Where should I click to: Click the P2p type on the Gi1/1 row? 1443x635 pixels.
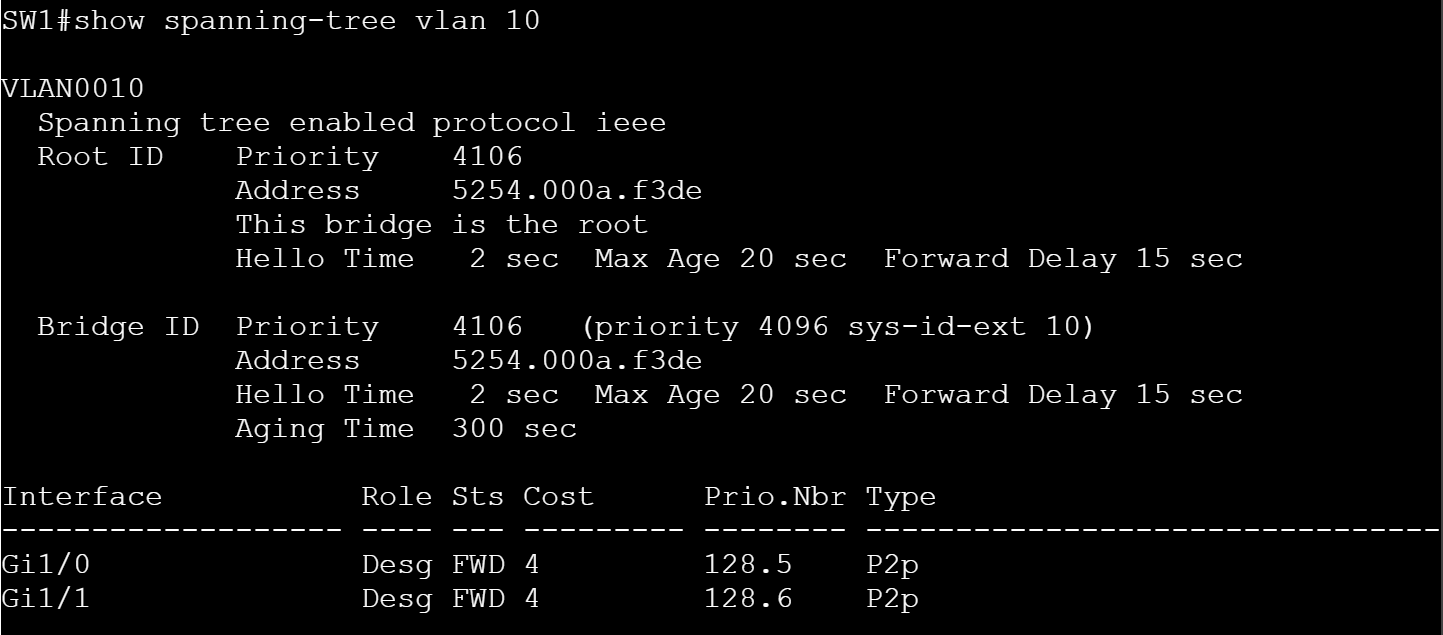pos(892,599)
